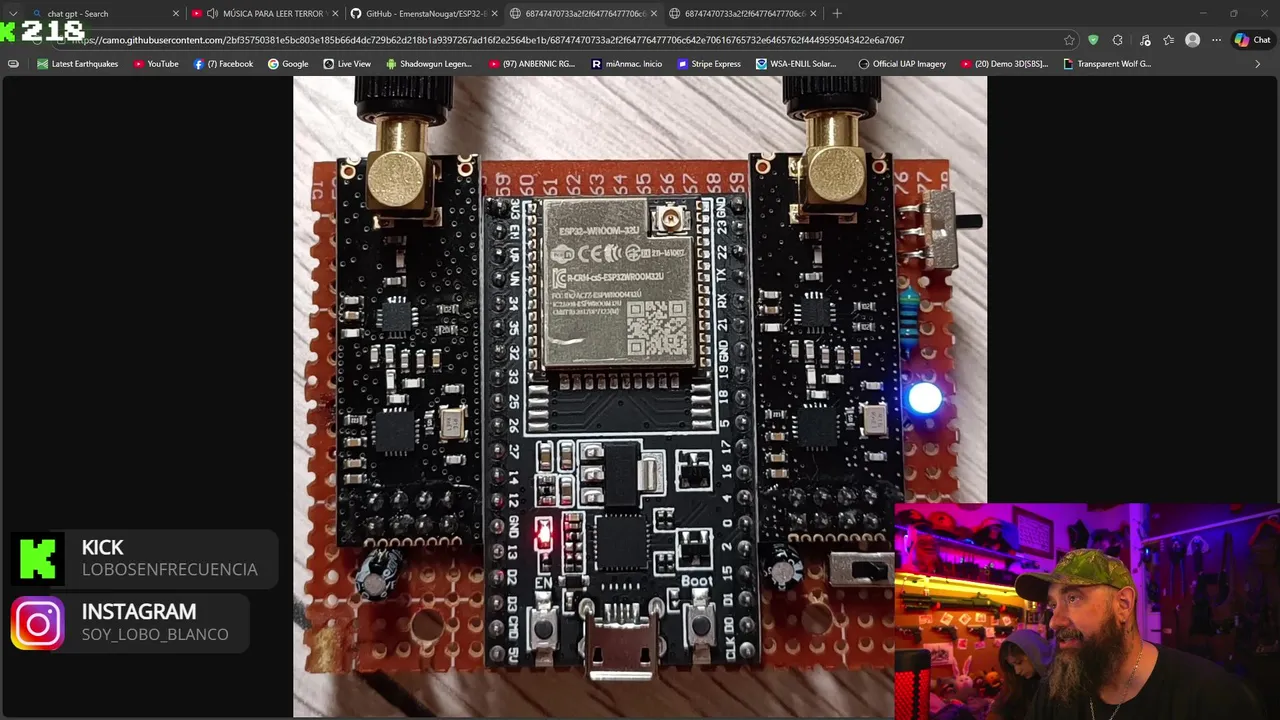Open the green shield extension icon
The image size is (1280, 720).
1093,40
